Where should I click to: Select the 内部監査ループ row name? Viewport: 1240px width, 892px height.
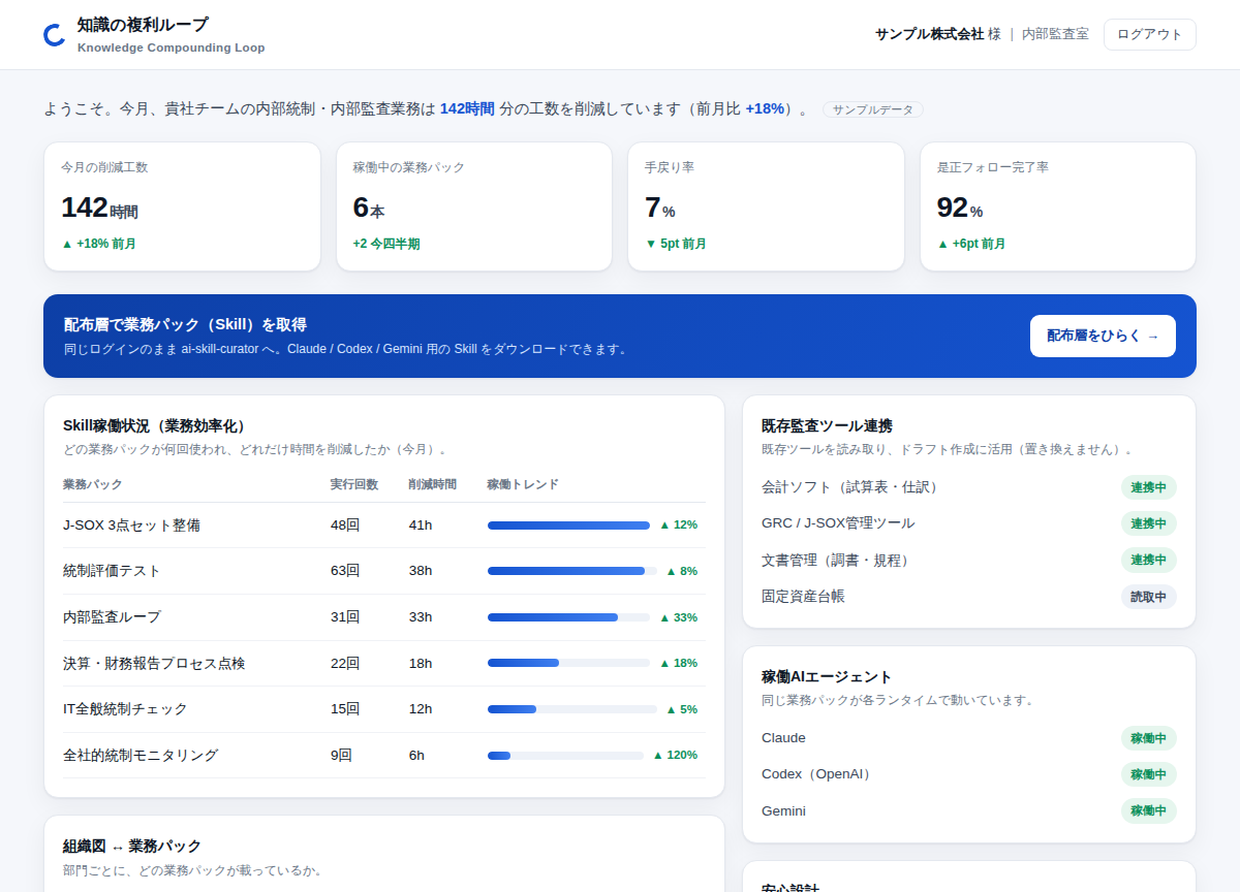(x=112, y=617)
